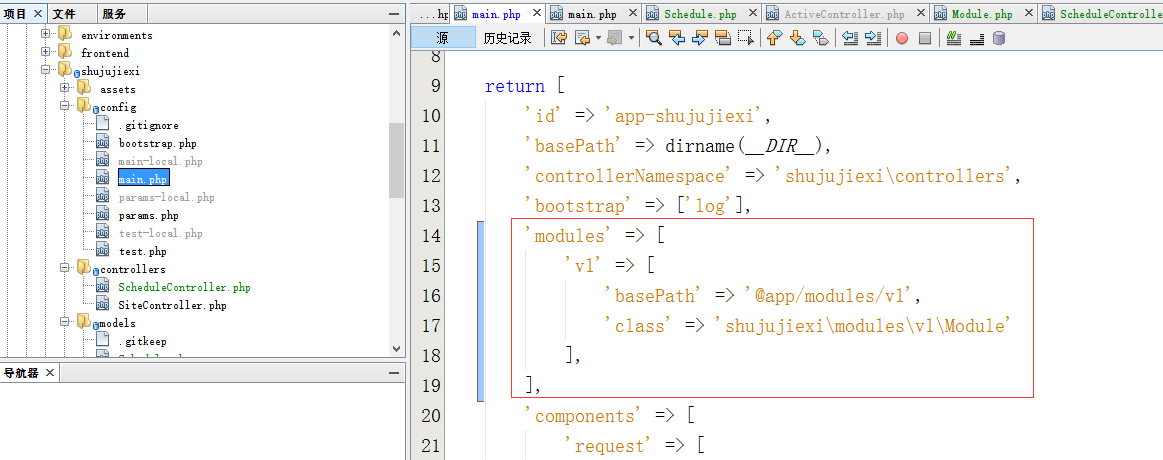
Task: Click the Stop Macro Recording square icon
Action: coord(925,38)
